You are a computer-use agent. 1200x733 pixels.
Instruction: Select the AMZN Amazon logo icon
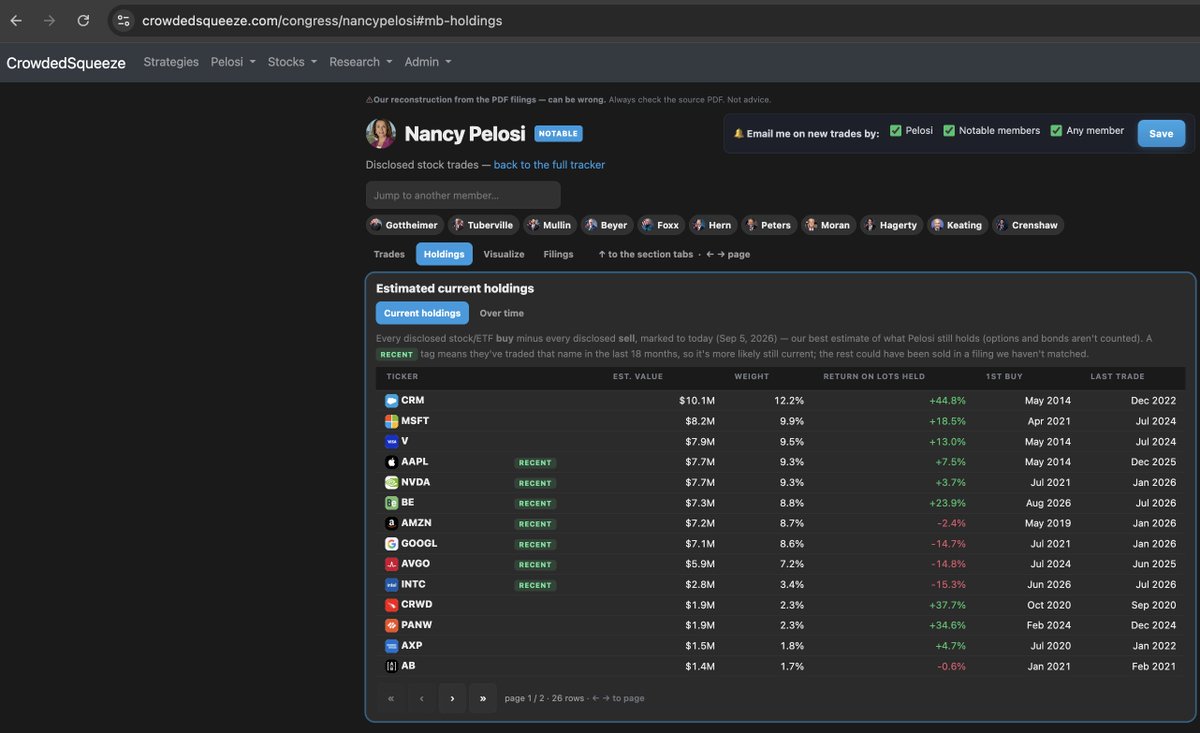391,523
